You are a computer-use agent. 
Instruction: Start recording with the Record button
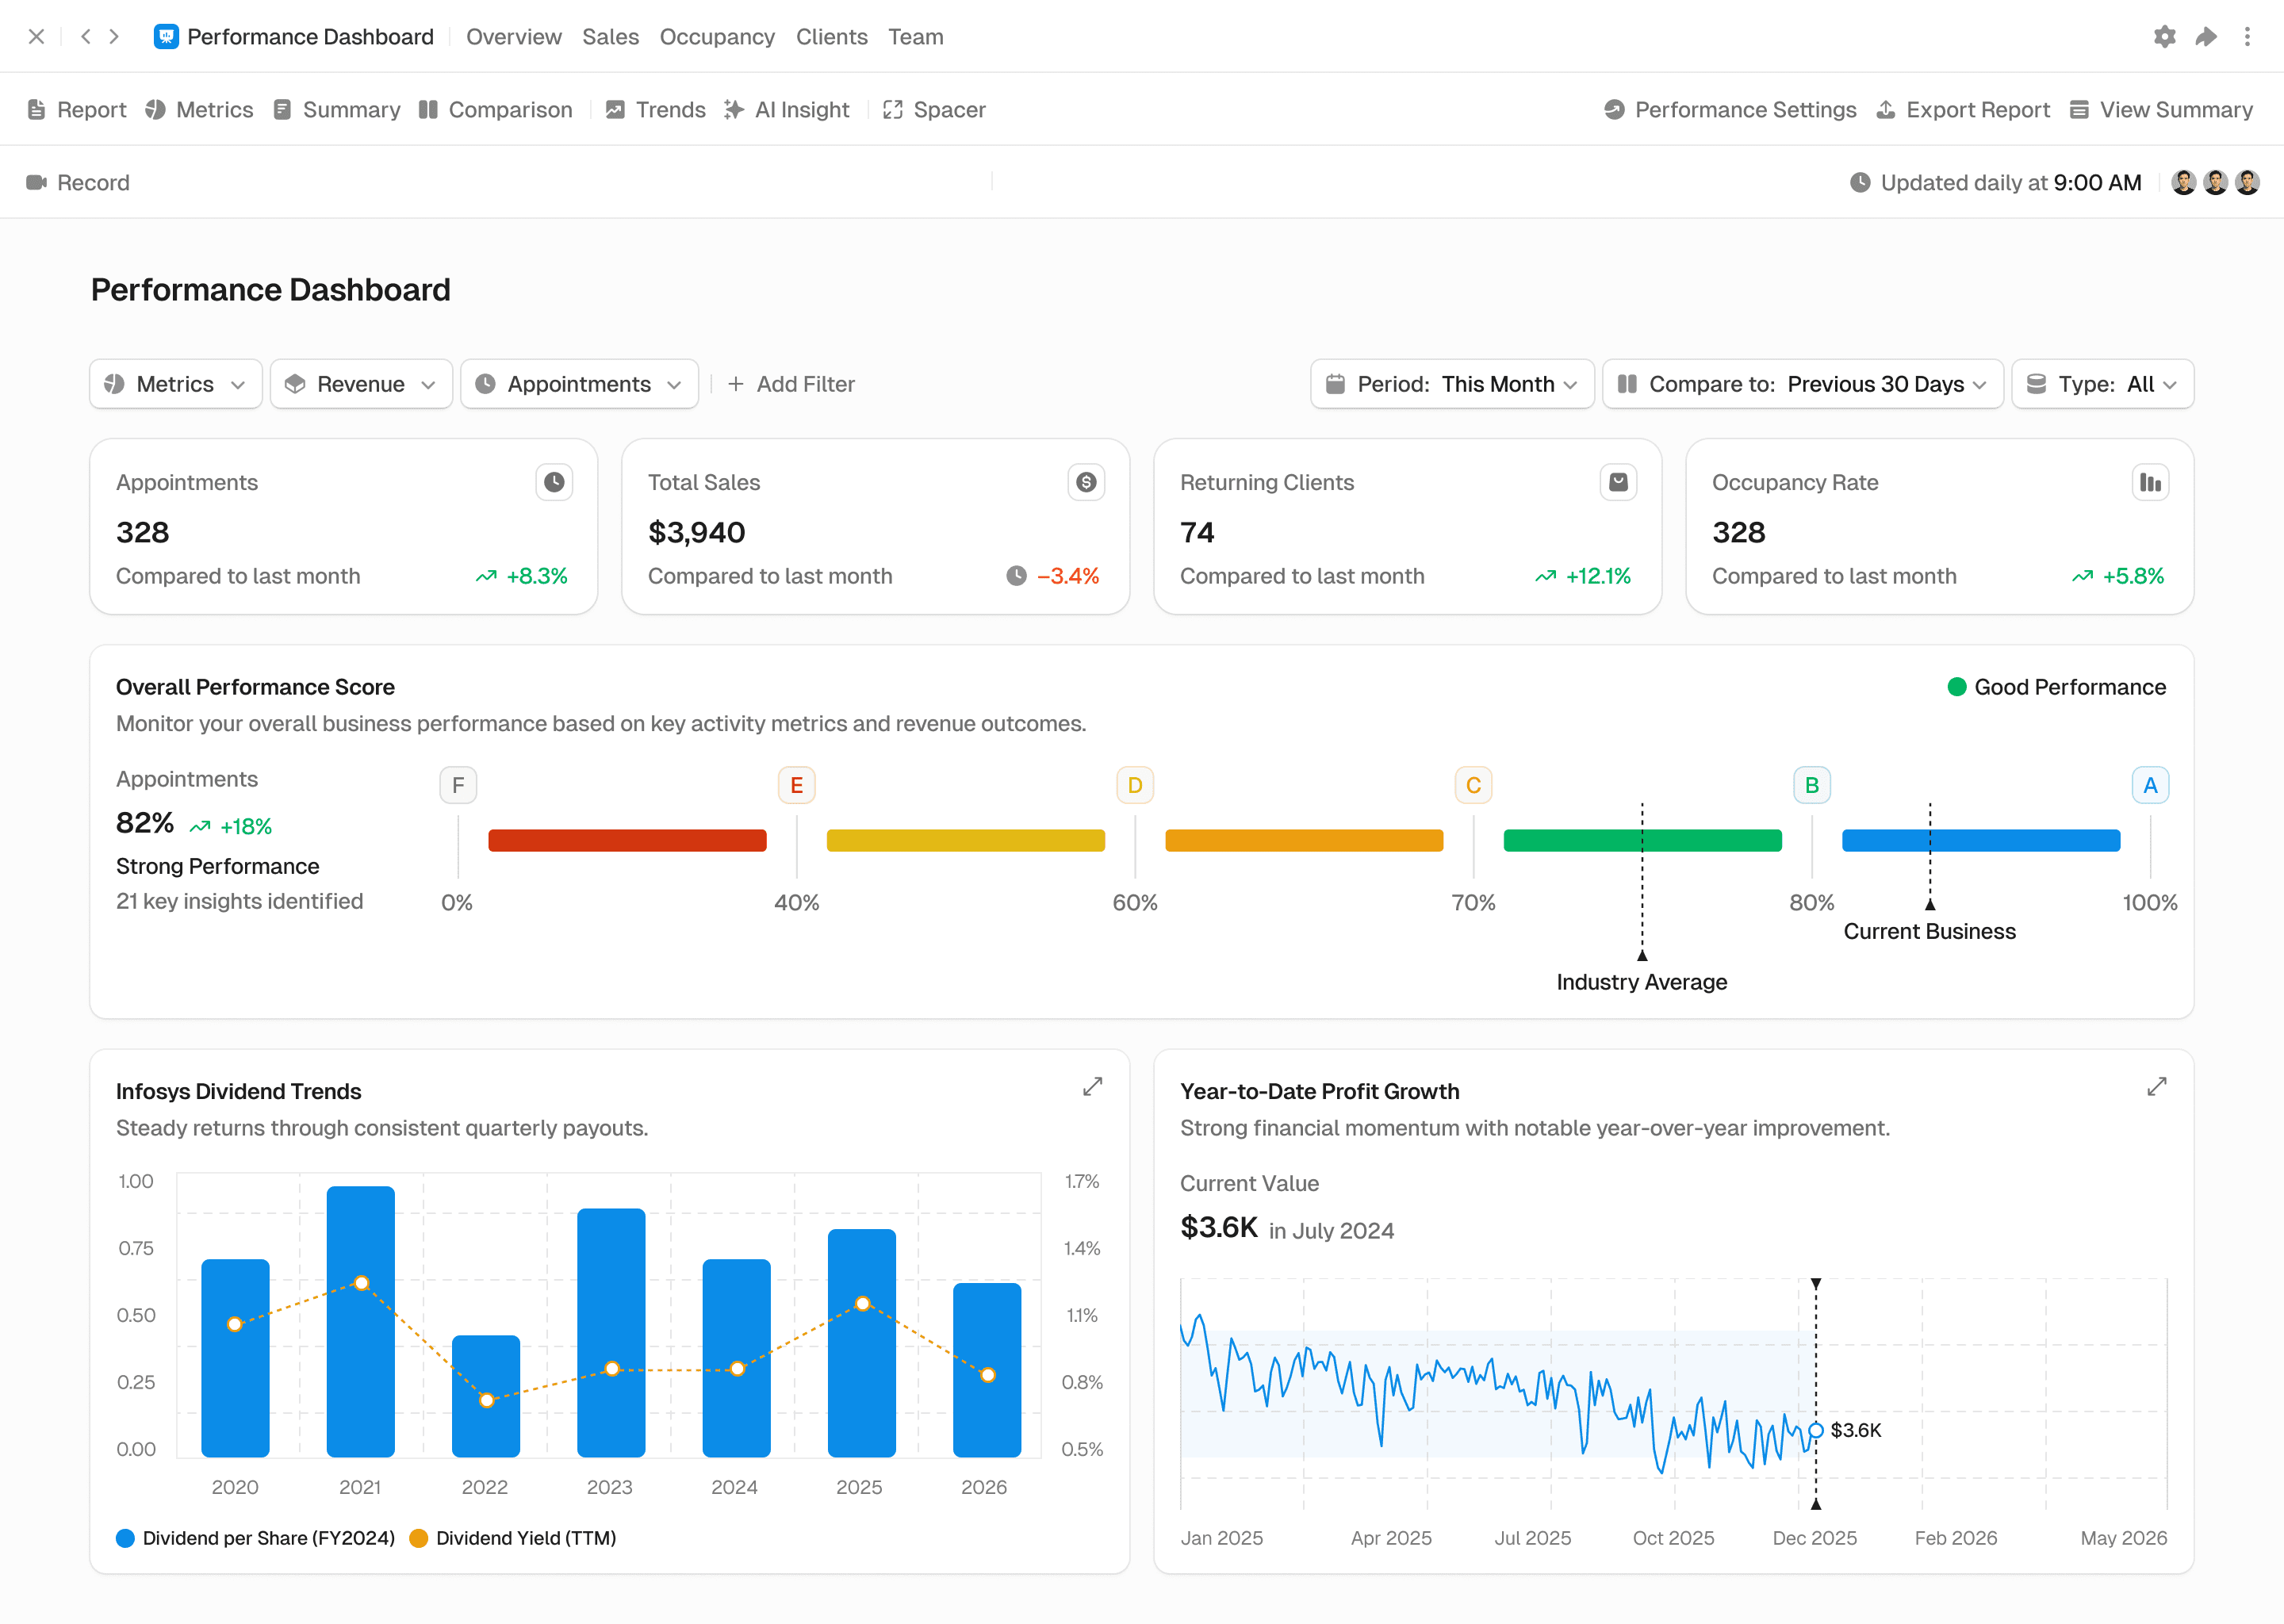(78, 182)
